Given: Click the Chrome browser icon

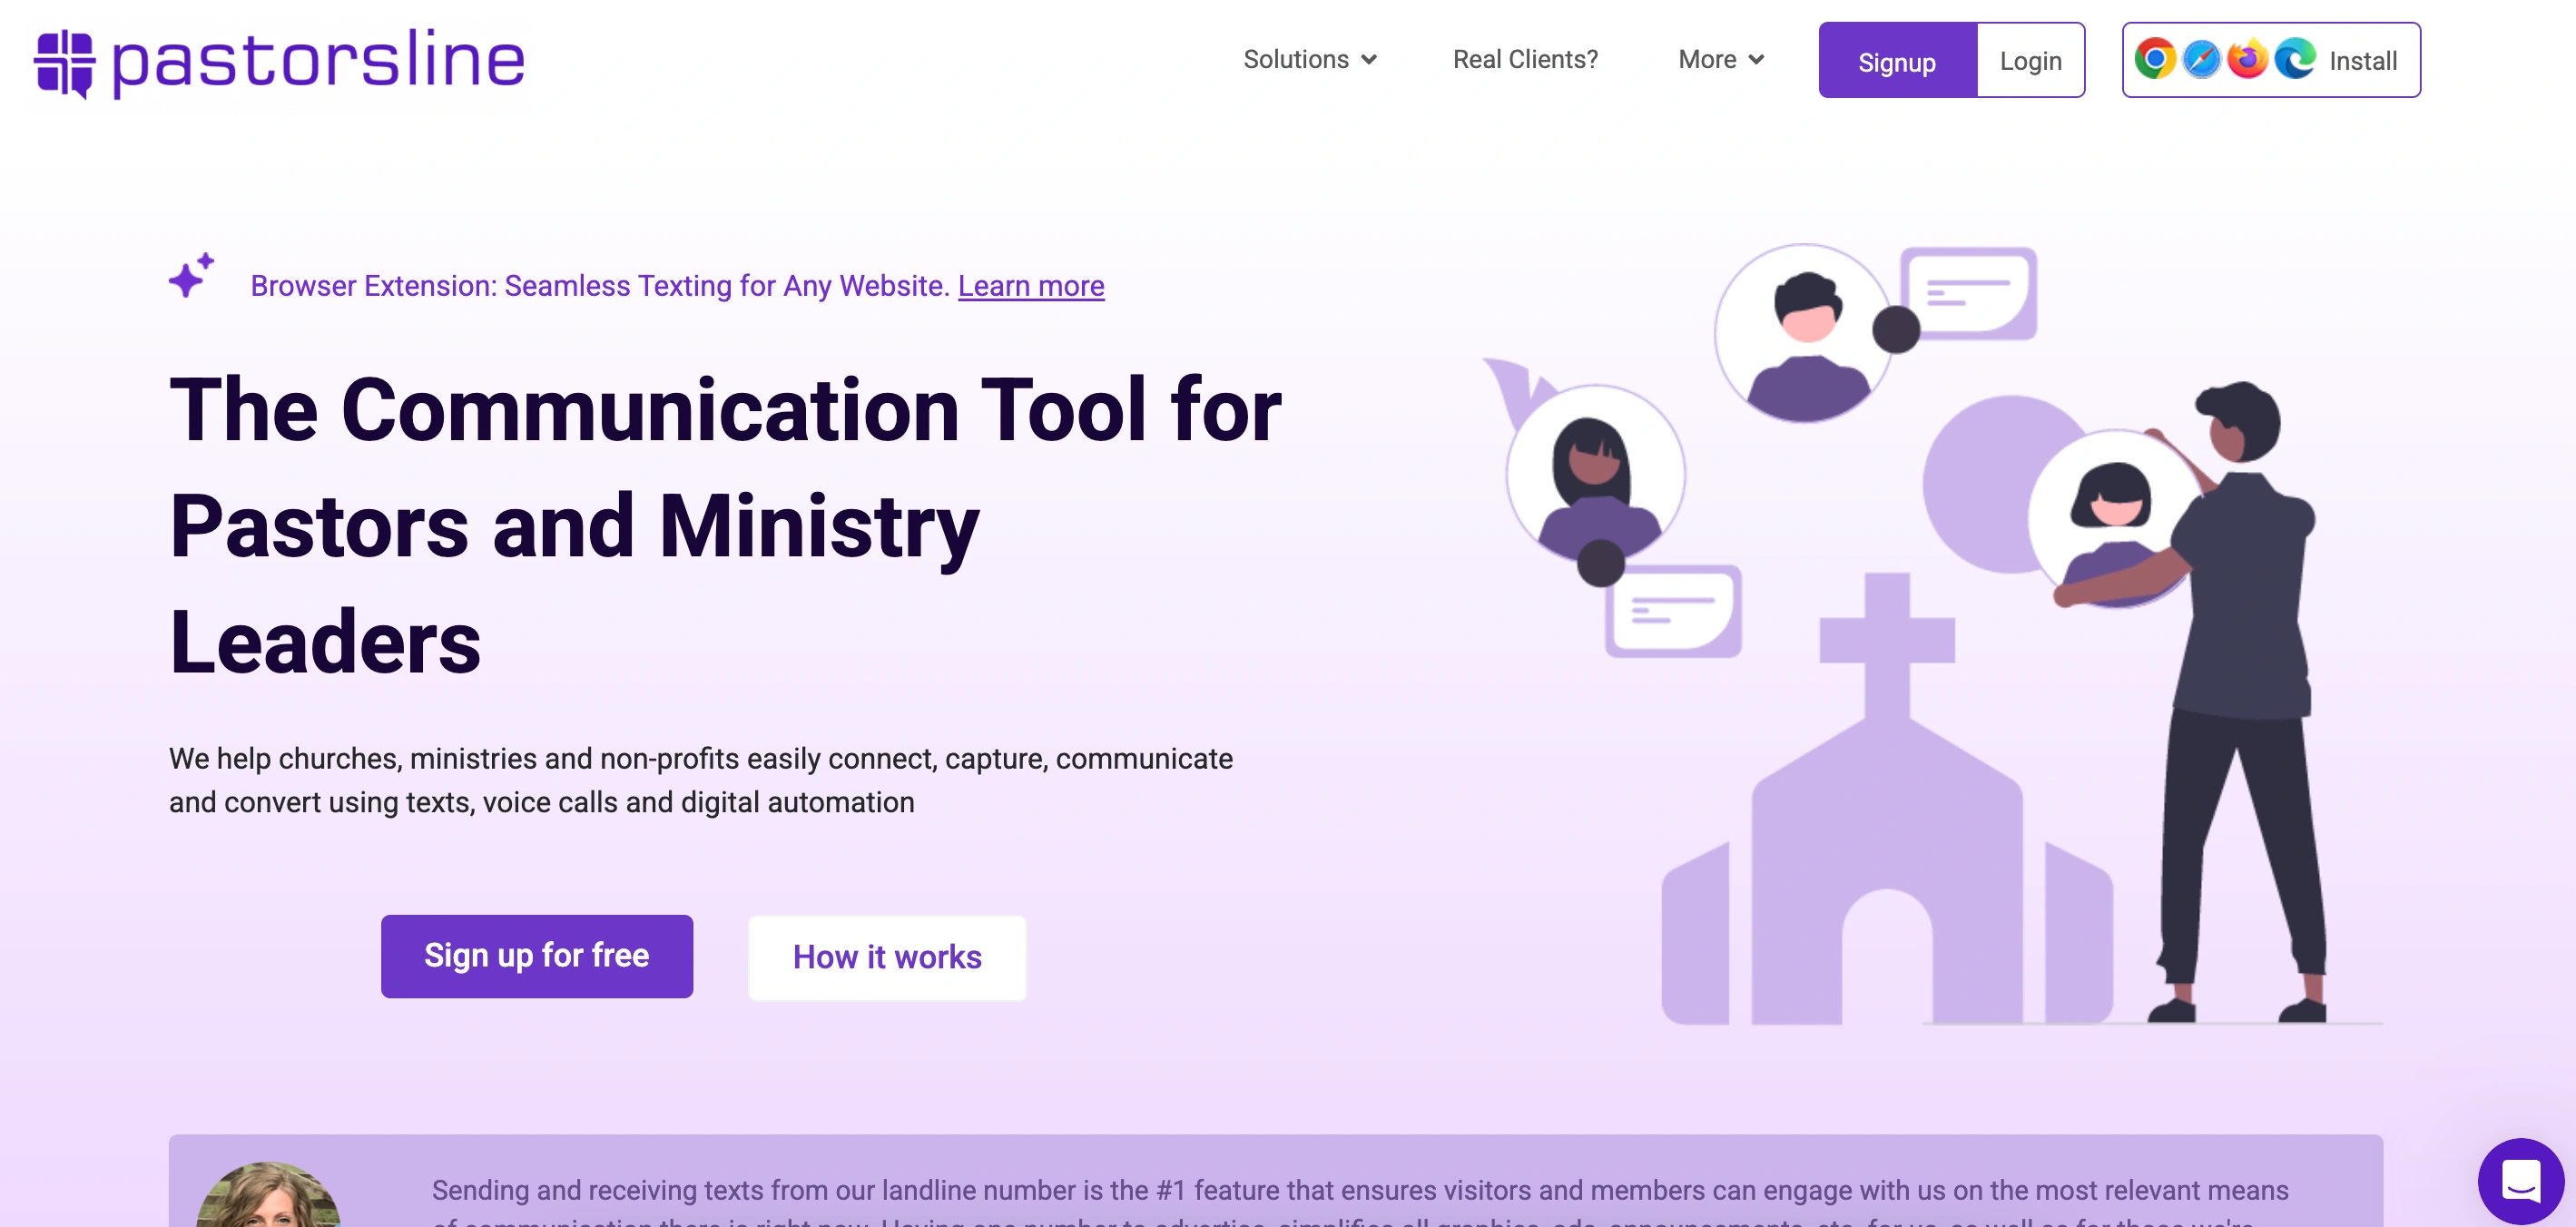Looking at the screenshot, I should (x=2155, y=59).
